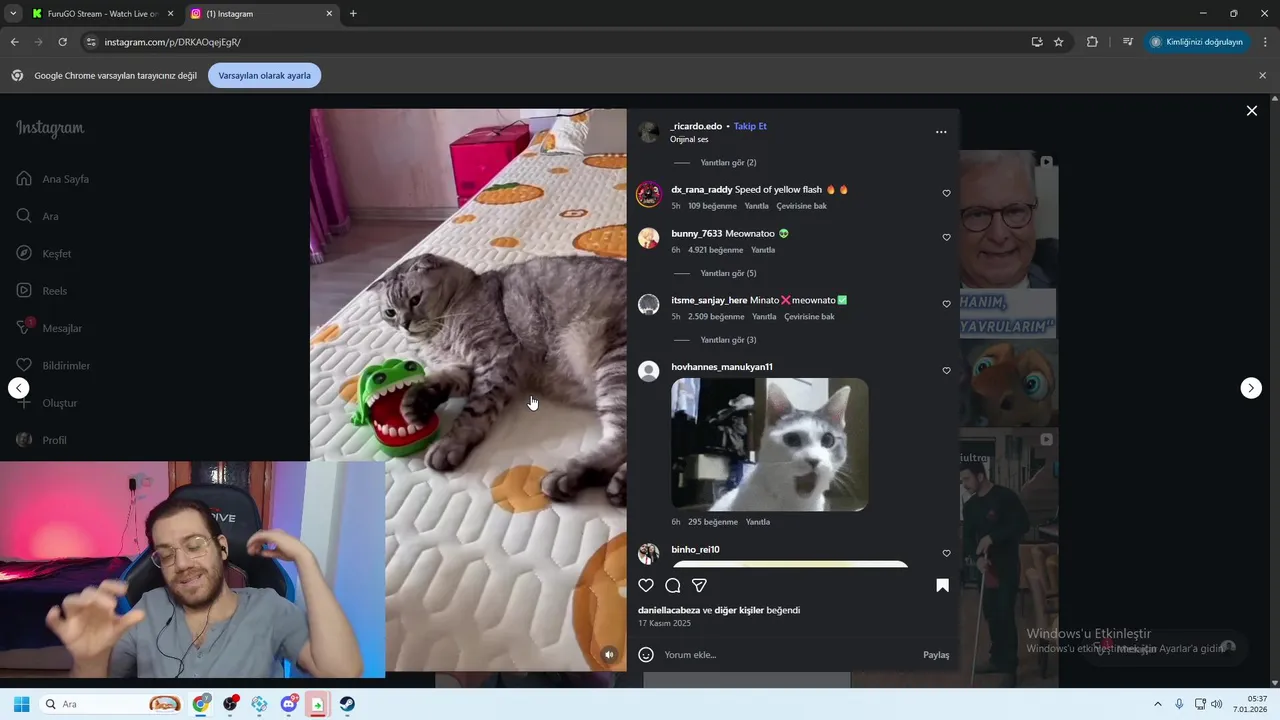Viewport: 1280px width, 720px height.
Task: Click the comment bubble icon
Action: [x=673, y=586]
